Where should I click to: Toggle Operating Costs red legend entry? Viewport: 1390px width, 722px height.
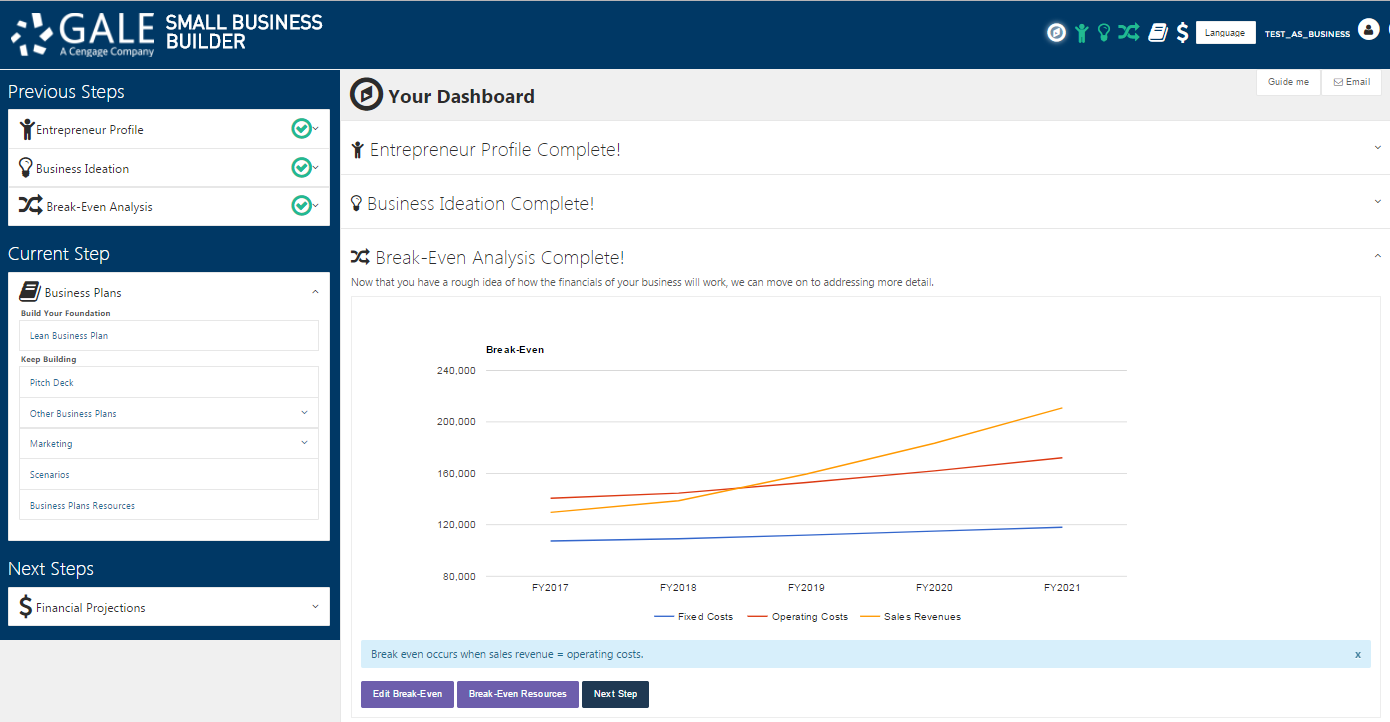click(x=798, y=617)
